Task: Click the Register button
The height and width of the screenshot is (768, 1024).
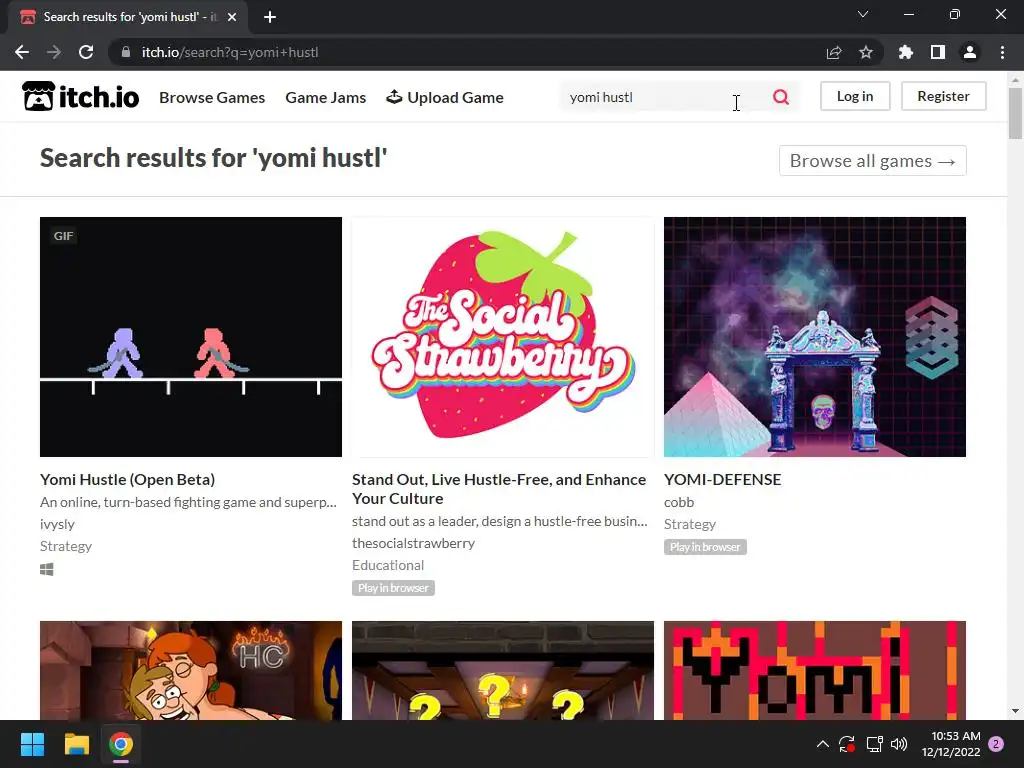Action: pos(943,96)
